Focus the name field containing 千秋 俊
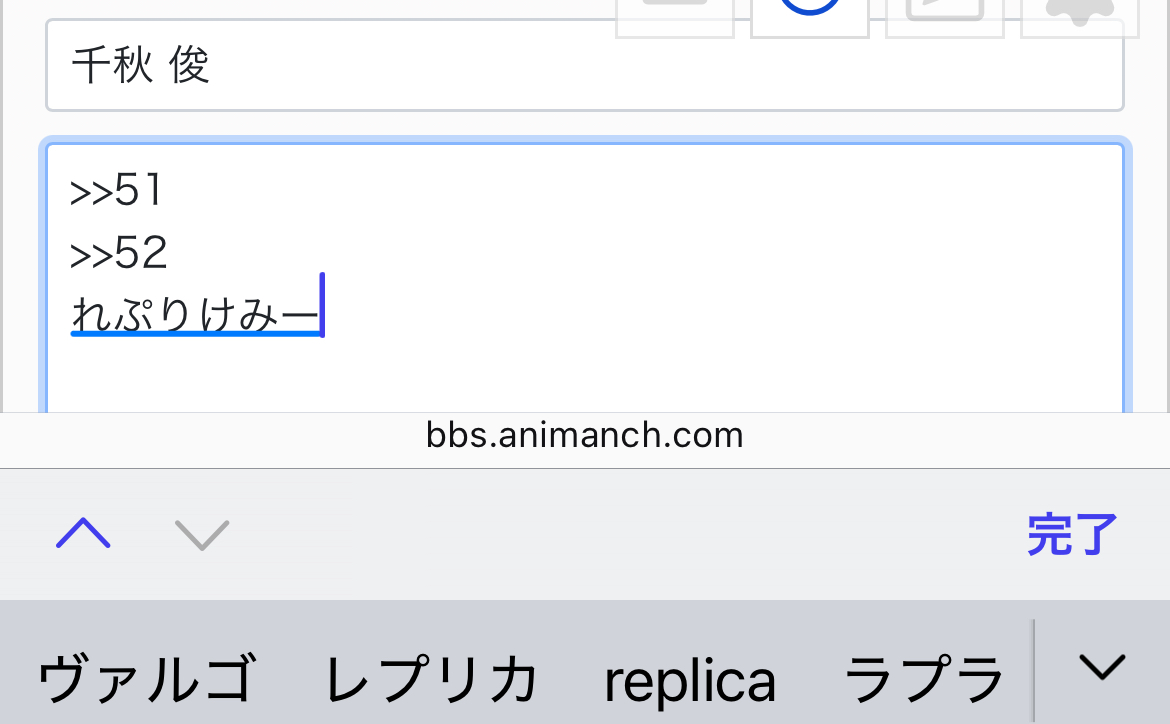This screenshot has width=1170, height=724. [584, 66]
